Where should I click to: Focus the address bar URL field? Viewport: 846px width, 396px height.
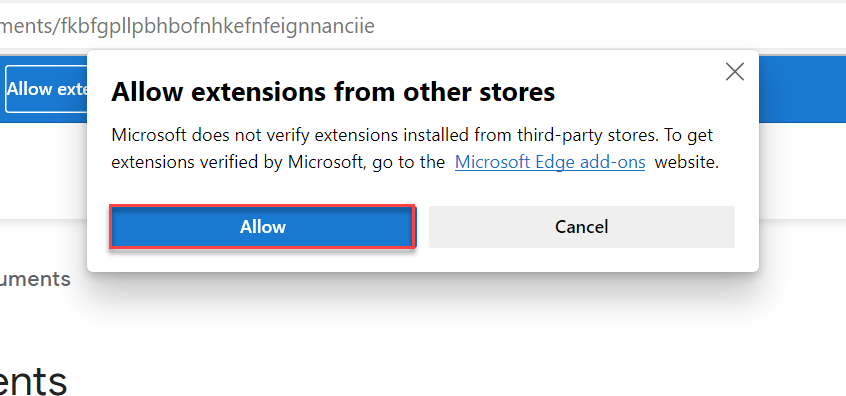[x=423, y=26]
